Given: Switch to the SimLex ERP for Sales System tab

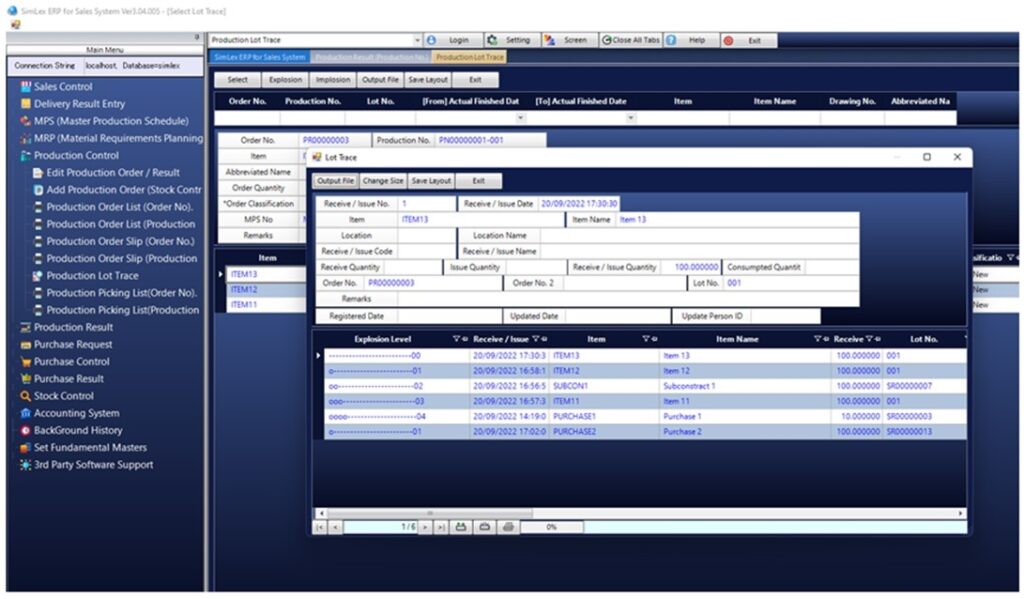Looking at the screenshot, I should pyautogui.click(x=257, y=58).
